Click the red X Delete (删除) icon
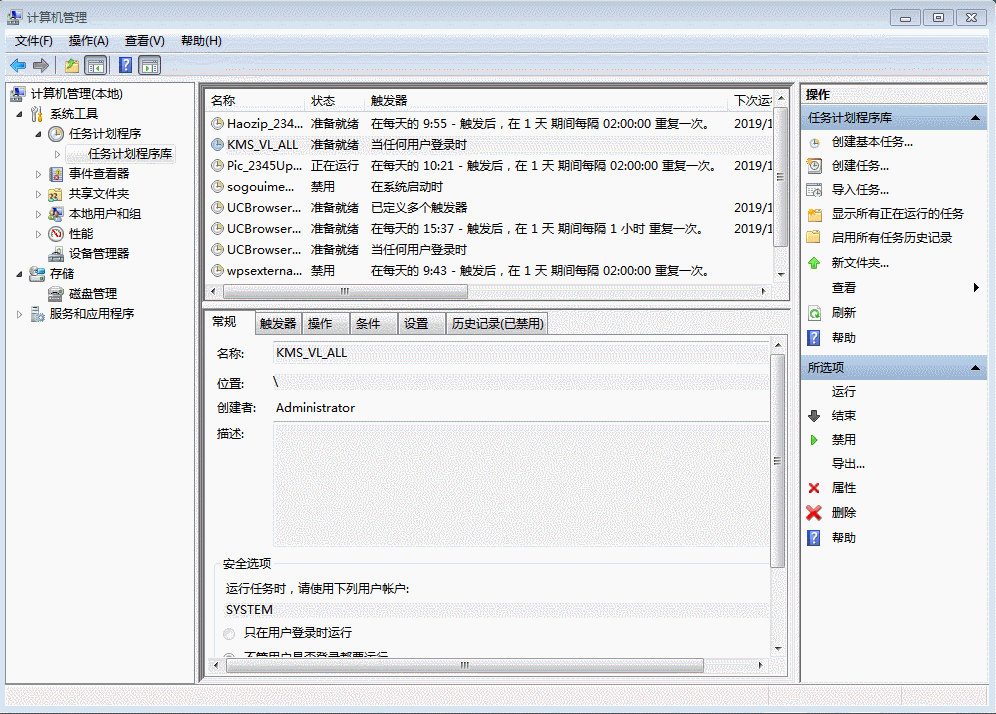 pyautogui.click(x=814, y=513)
